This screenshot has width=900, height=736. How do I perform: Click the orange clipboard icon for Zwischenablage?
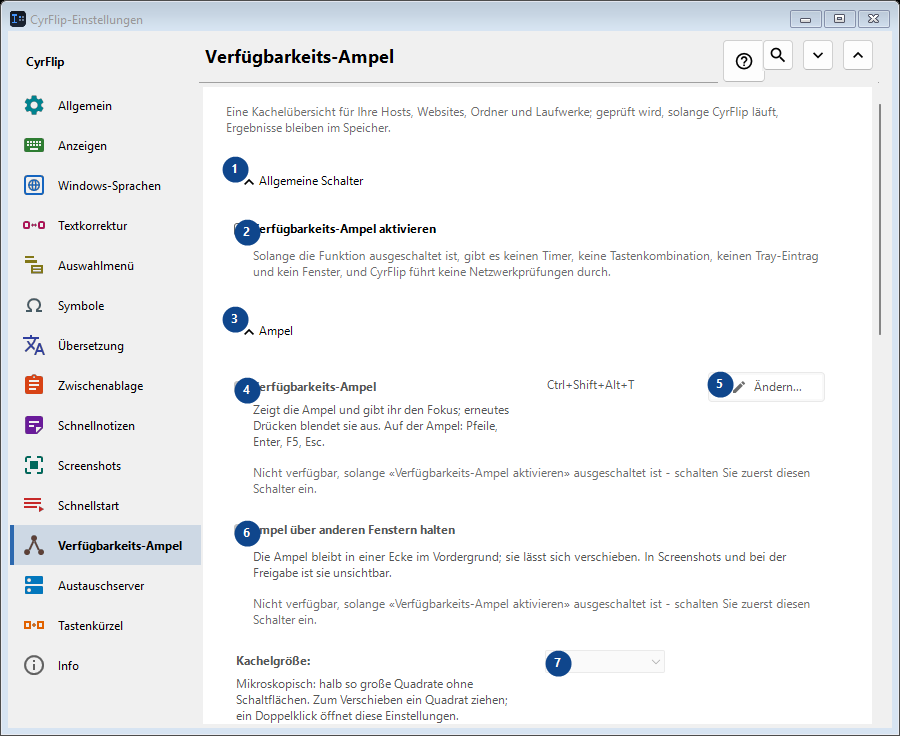(x=34, y=385)
